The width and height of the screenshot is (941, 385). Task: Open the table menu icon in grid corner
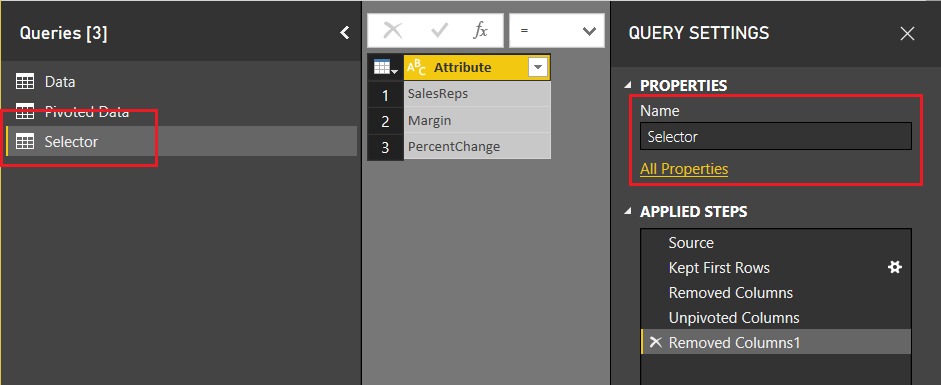(x=385, y=68)
